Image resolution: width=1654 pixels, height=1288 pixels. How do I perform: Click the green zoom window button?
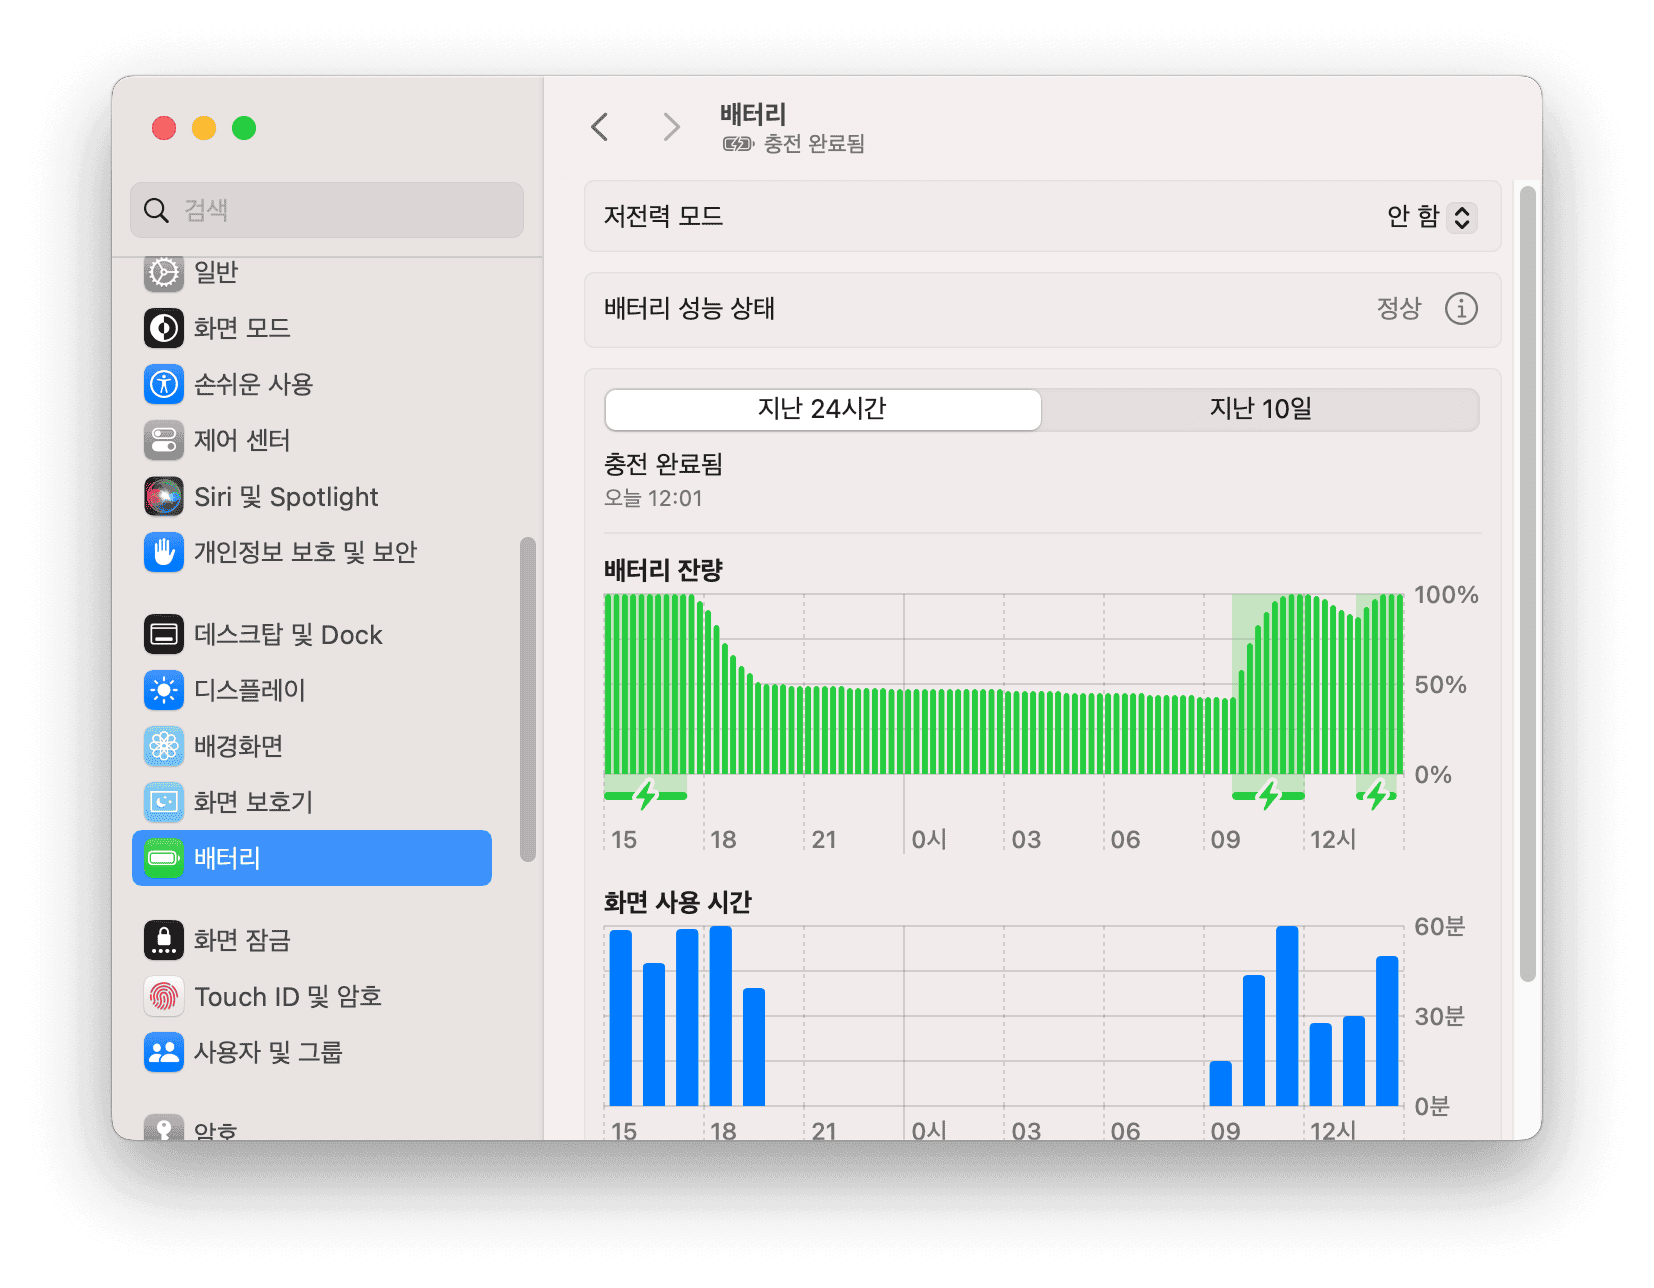click(244, 128)
